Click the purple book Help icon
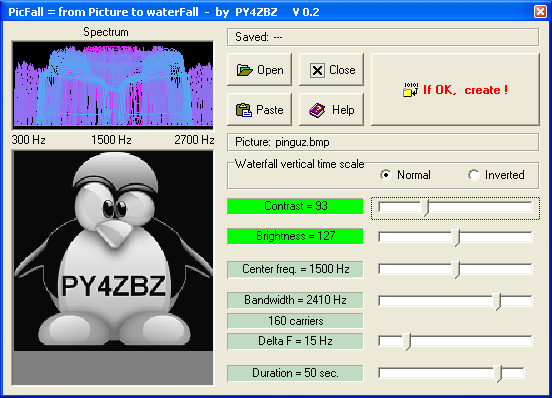This screenshot has height=398, width=552. point(317,110)
